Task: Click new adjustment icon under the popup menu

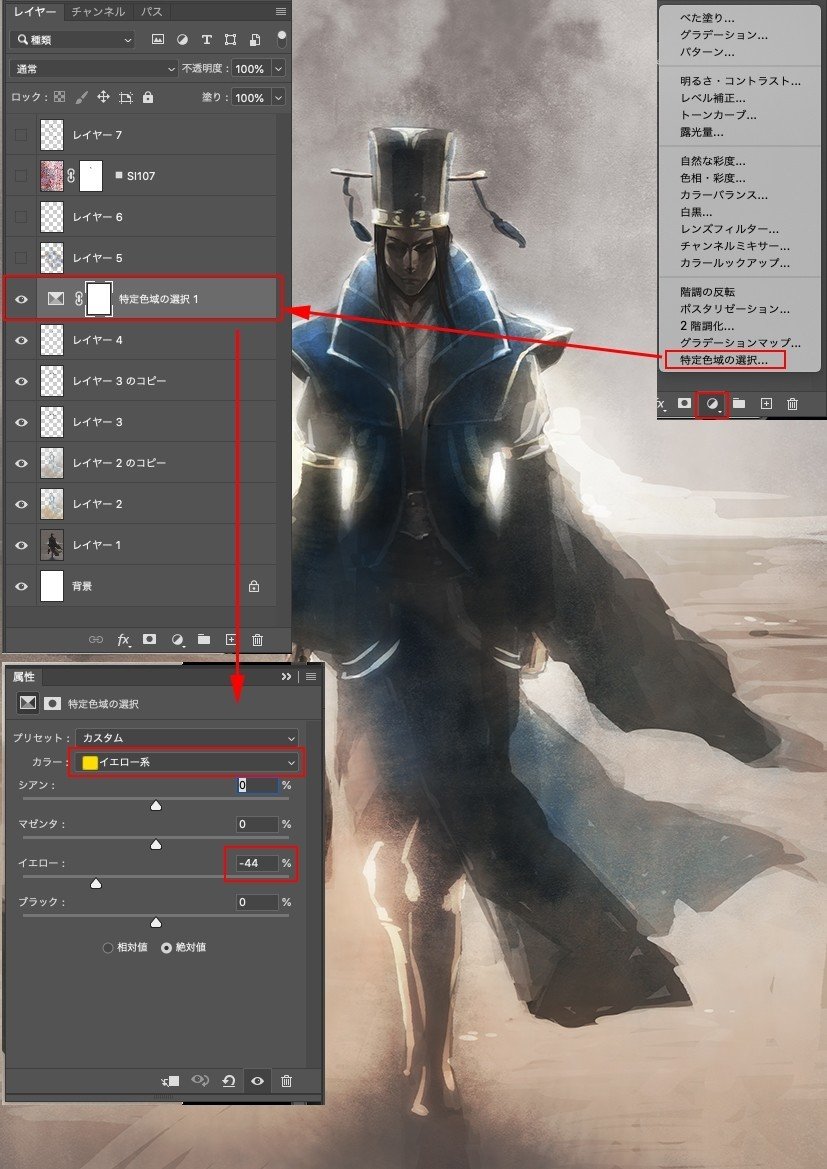Action: (x=712, y=403)
